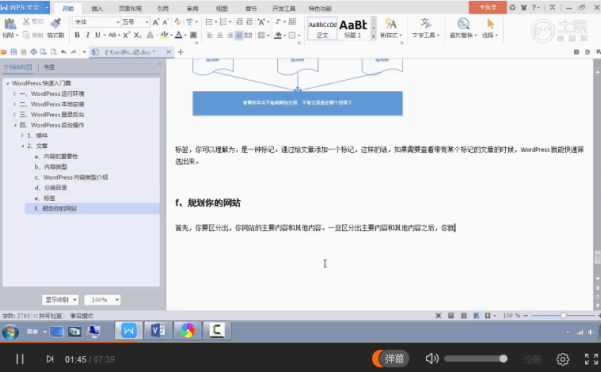Open the 100% dropdown in navigation pane

(x=102, y=300)
